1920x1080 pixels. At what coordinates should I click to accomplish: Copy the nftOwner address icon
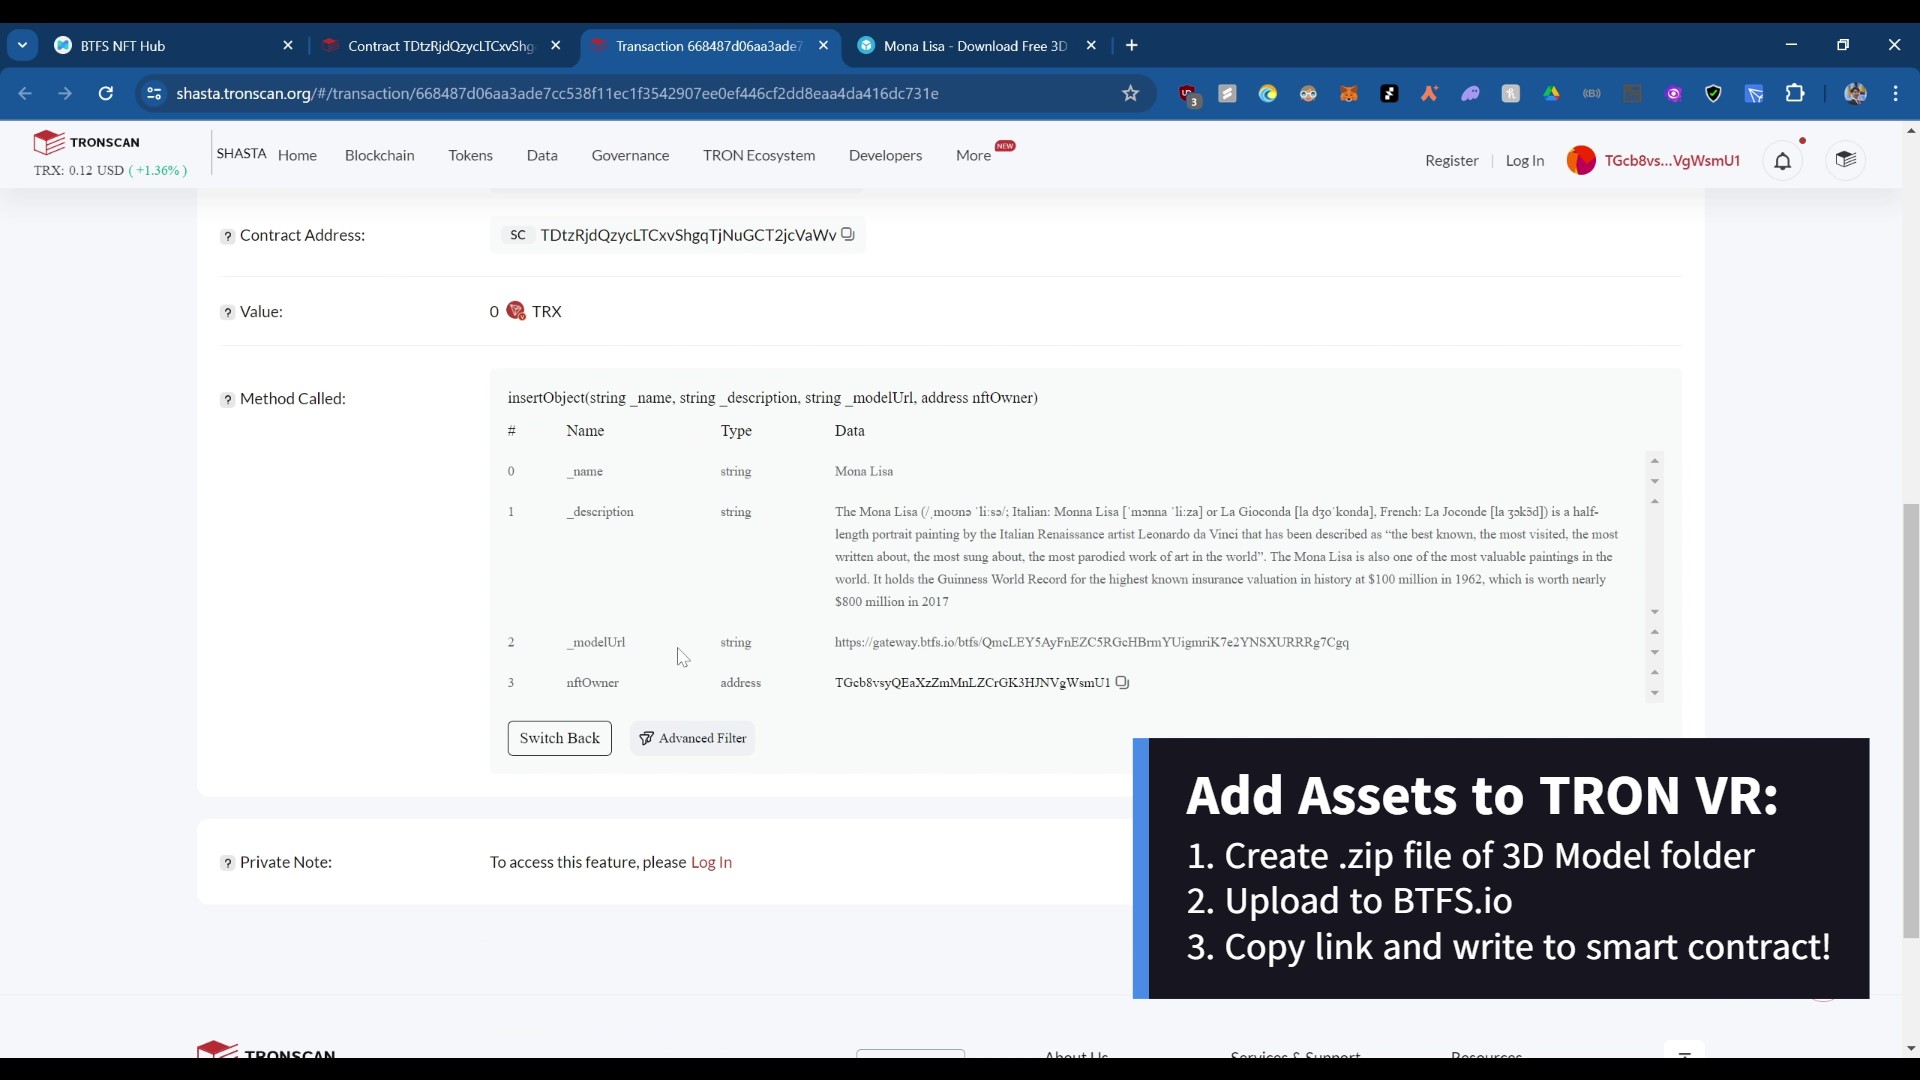(x=1122, y=683)
